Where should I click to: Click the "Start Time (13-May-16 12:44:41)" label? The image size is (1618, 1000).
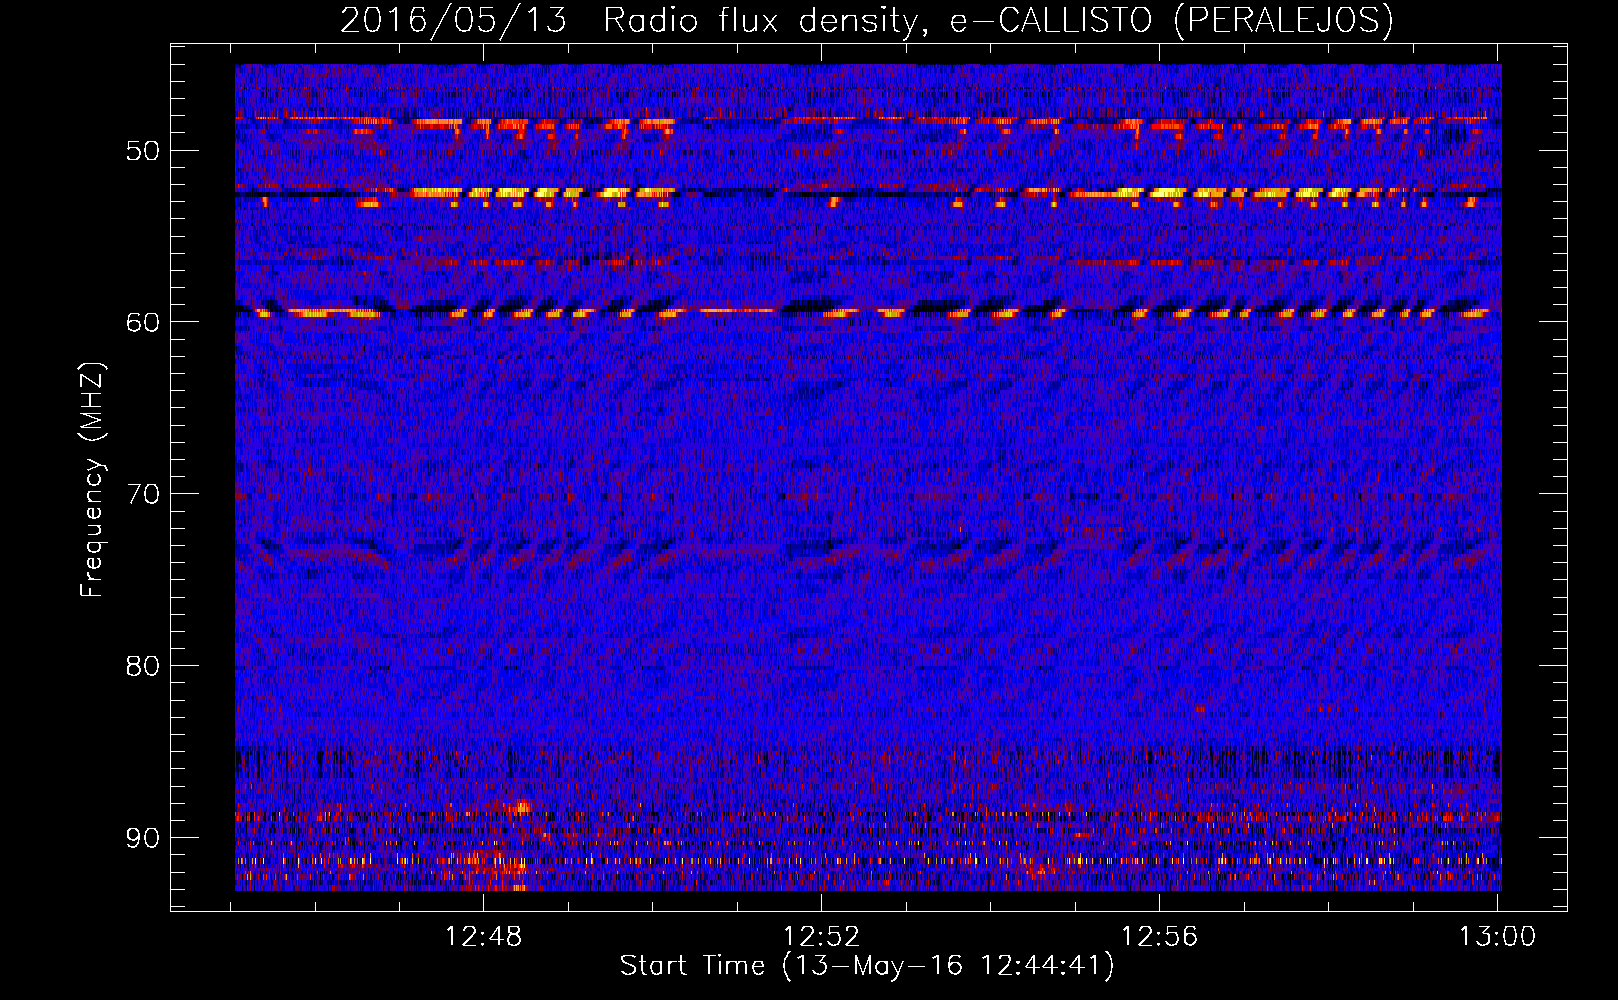867,966
